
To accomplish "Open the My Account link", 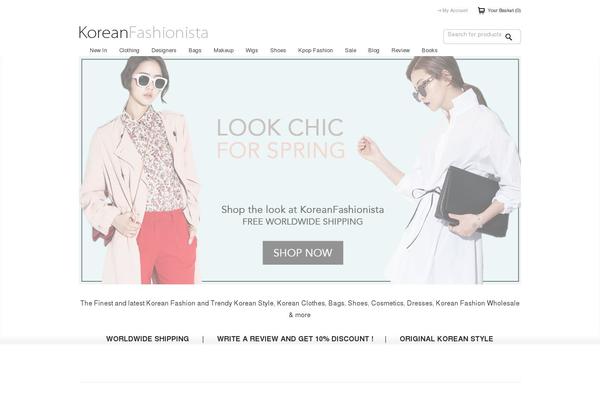I will [452, 11].
